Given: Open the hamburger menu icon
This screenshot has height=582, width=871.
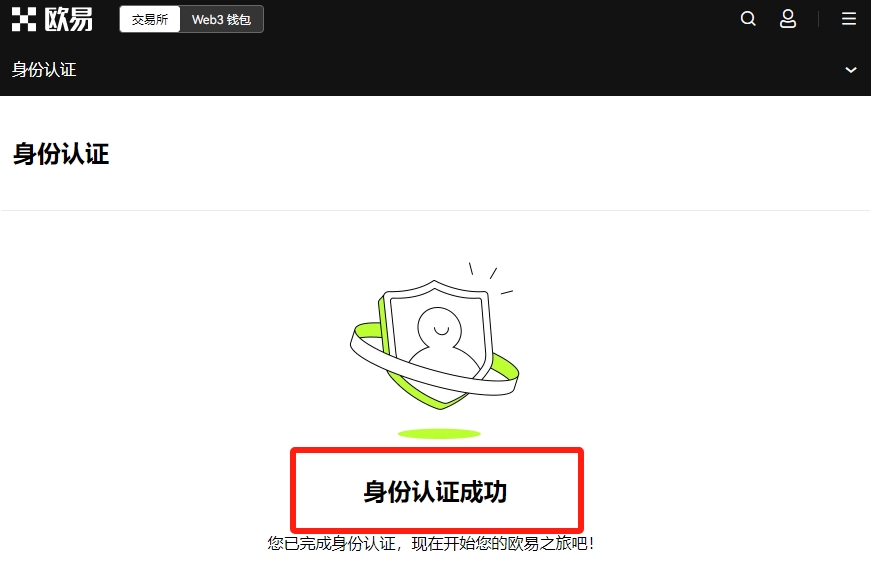Looking at the screenshot, I should pyautogui.click(x=849, y=19).
